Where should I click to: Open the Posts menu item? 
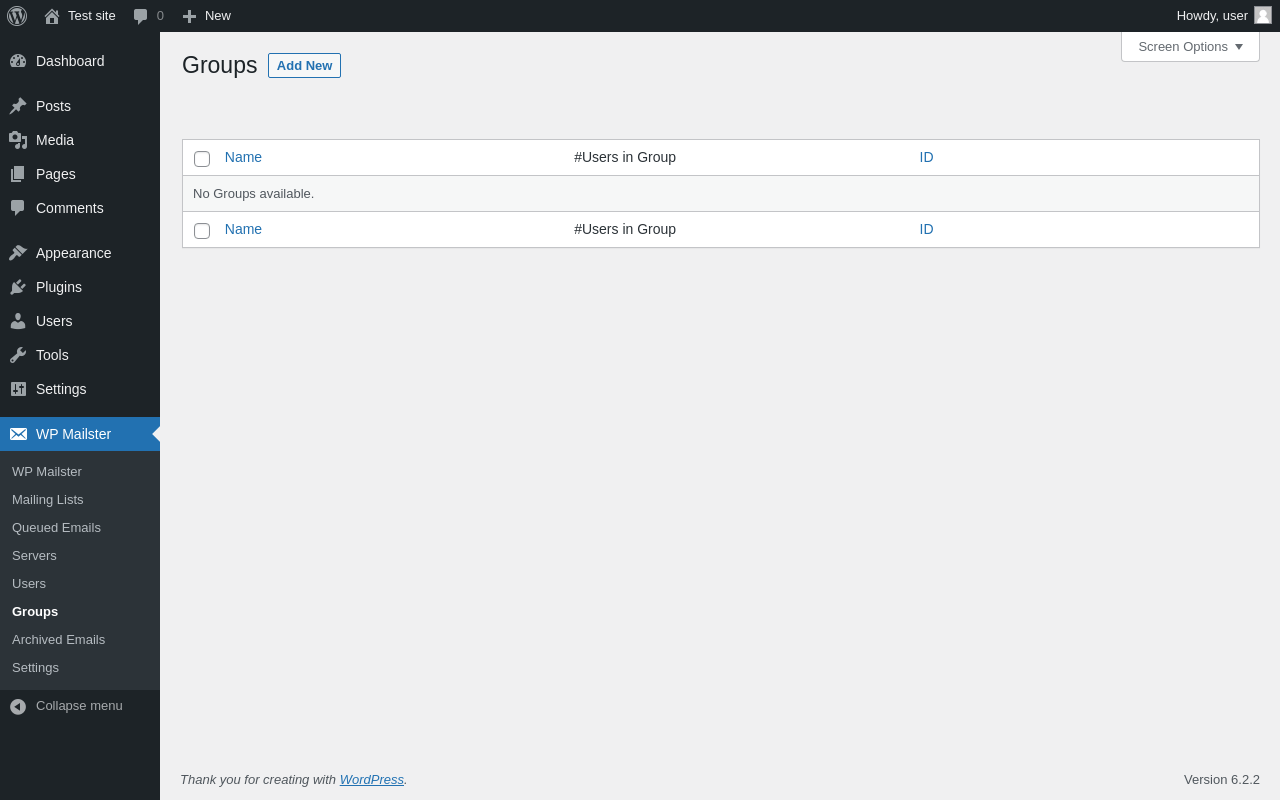80,106
